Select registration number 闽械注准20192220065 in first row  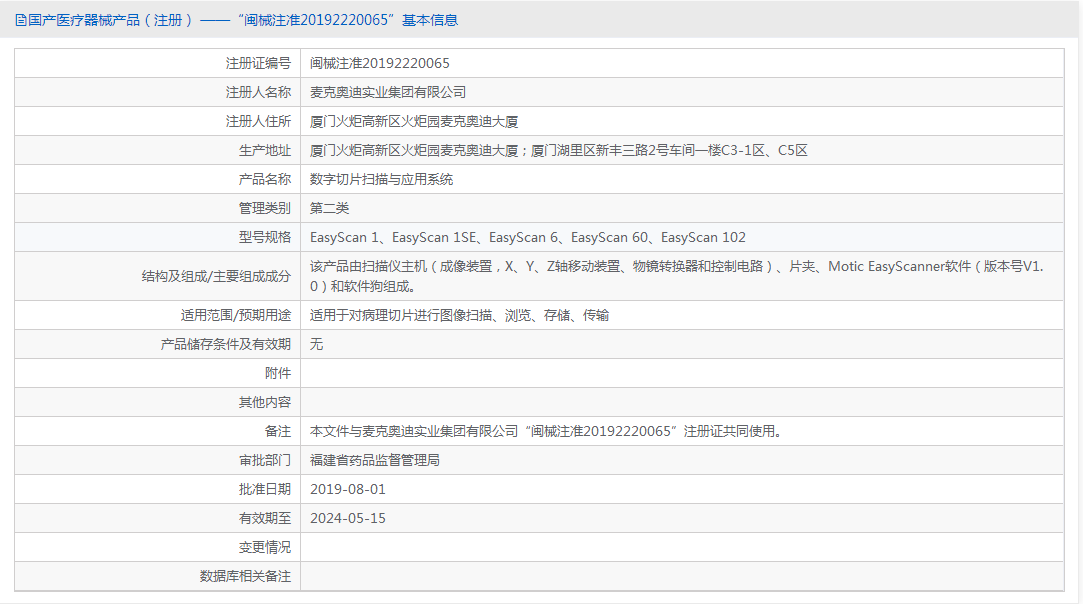[x=379, y=64]
